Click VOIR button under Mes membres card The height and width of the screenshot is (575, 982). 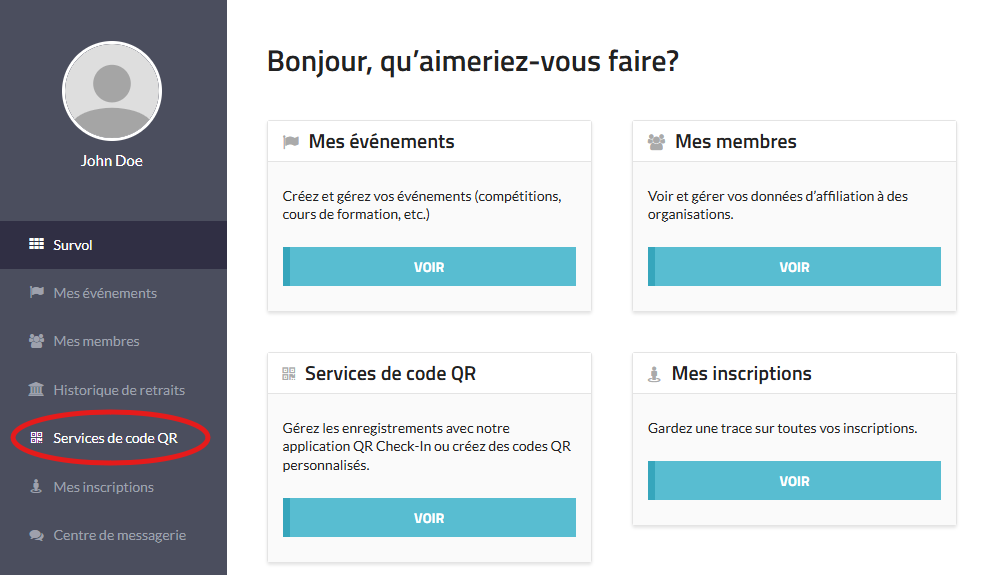click(794, 267)
